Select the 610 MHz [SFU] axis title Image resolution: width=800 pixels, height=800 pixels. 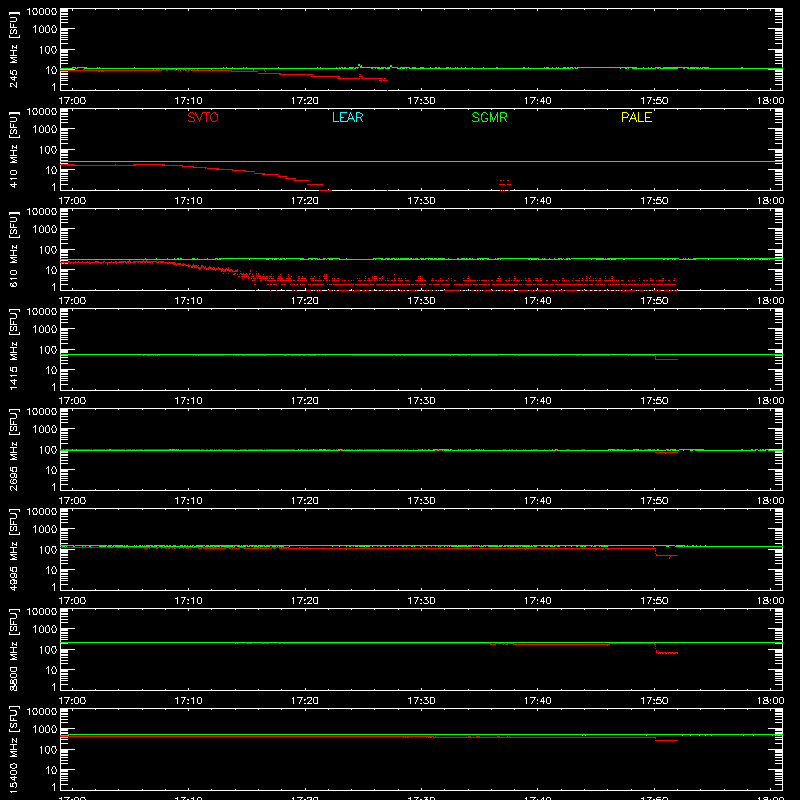[14, 249]
